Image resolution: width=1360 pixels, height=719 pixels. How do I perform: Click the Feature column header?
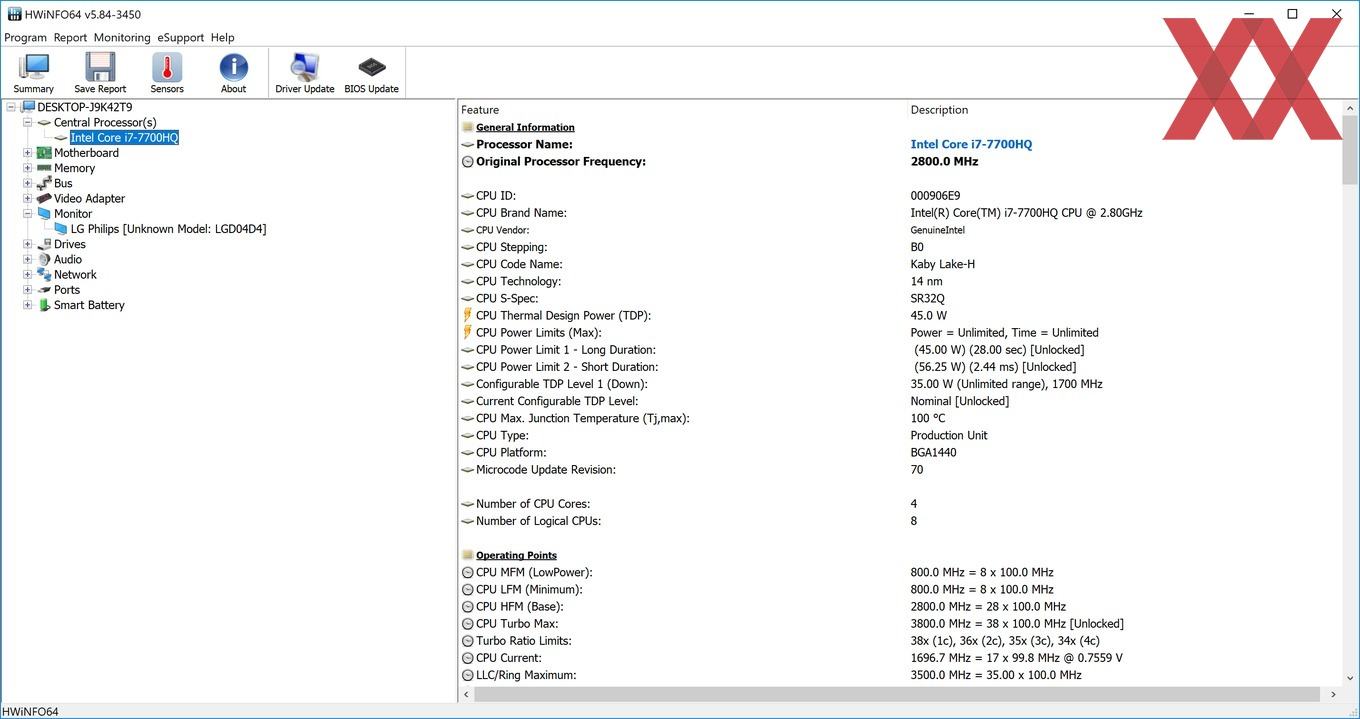683,110
